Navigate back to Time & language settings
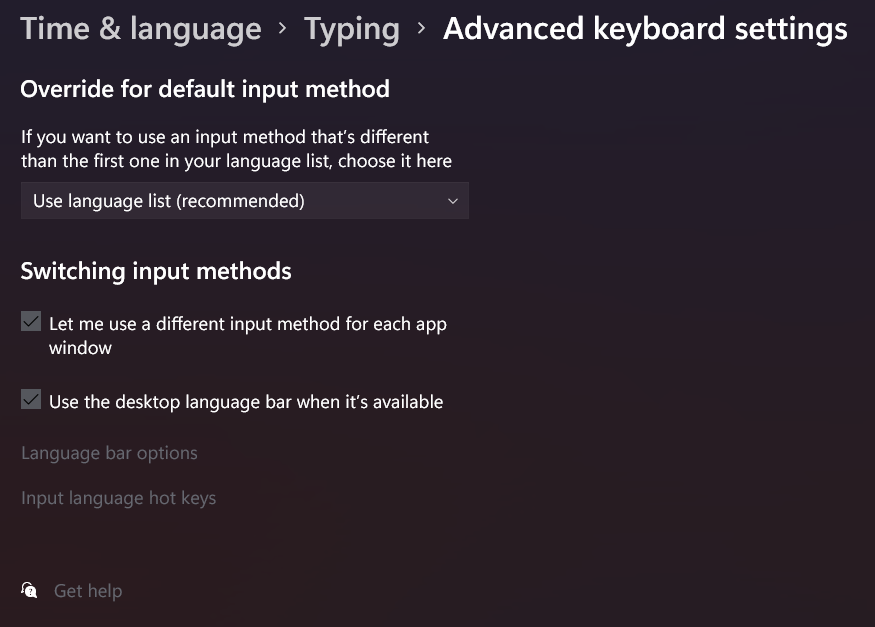The height and width of the screenshot is (627, 875). pos(140,28)
